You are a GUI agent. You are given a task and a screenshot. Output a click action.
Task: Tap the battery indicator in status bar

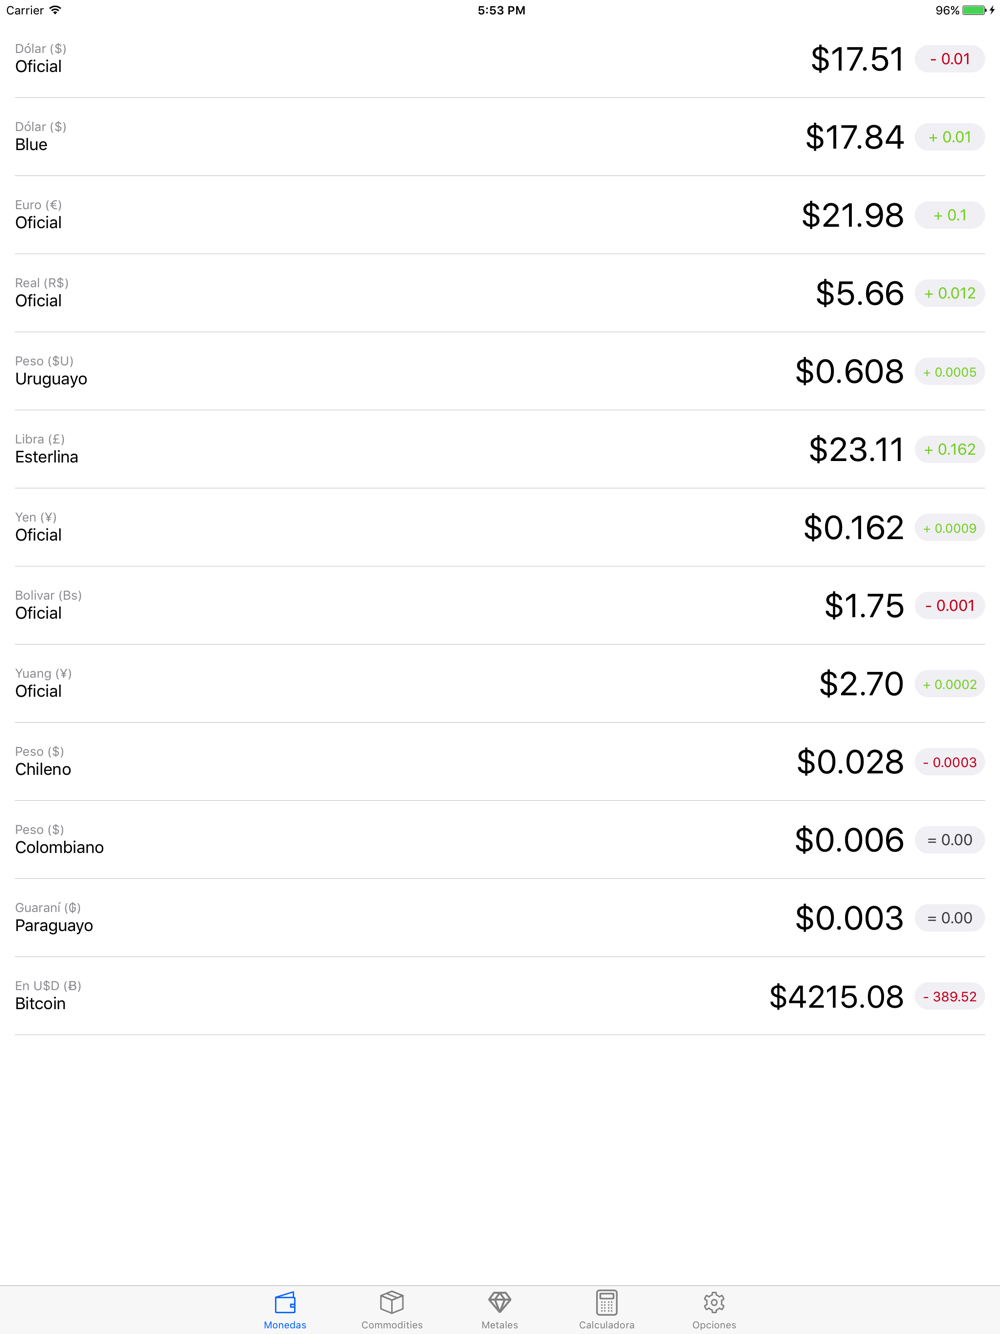click(x=974, y=10)
